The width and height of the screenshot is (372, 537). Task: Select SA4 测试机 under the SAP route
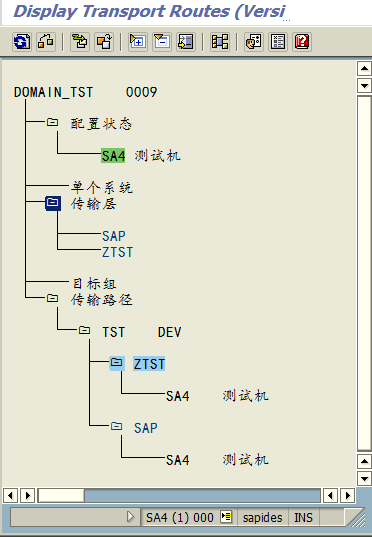[x=217, y=460]
